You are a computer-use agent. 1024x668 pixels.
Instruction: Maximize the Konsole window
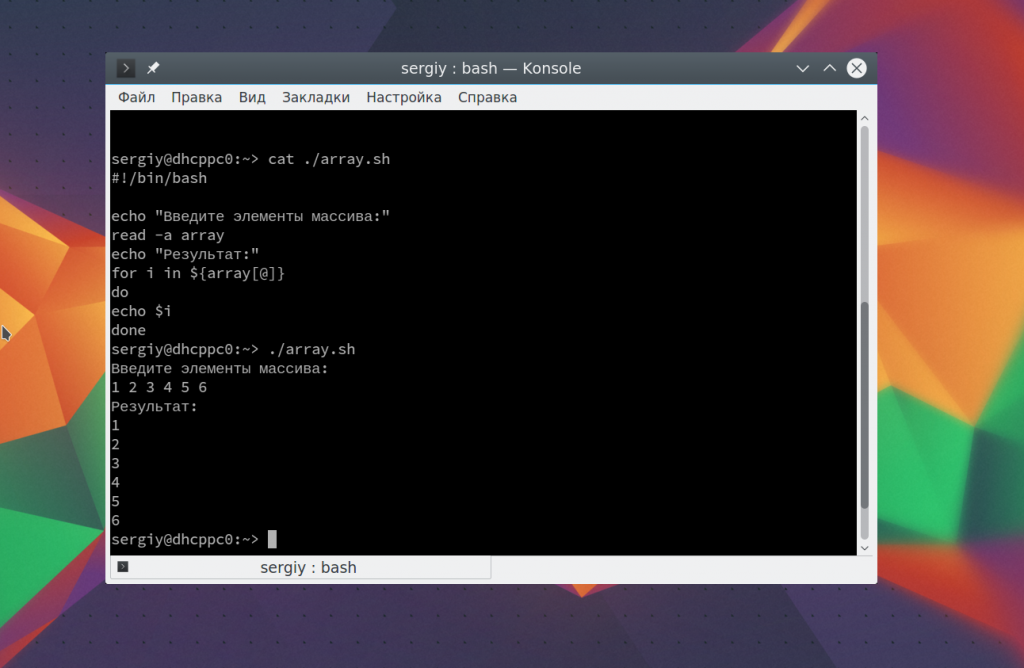click(829, 68)
